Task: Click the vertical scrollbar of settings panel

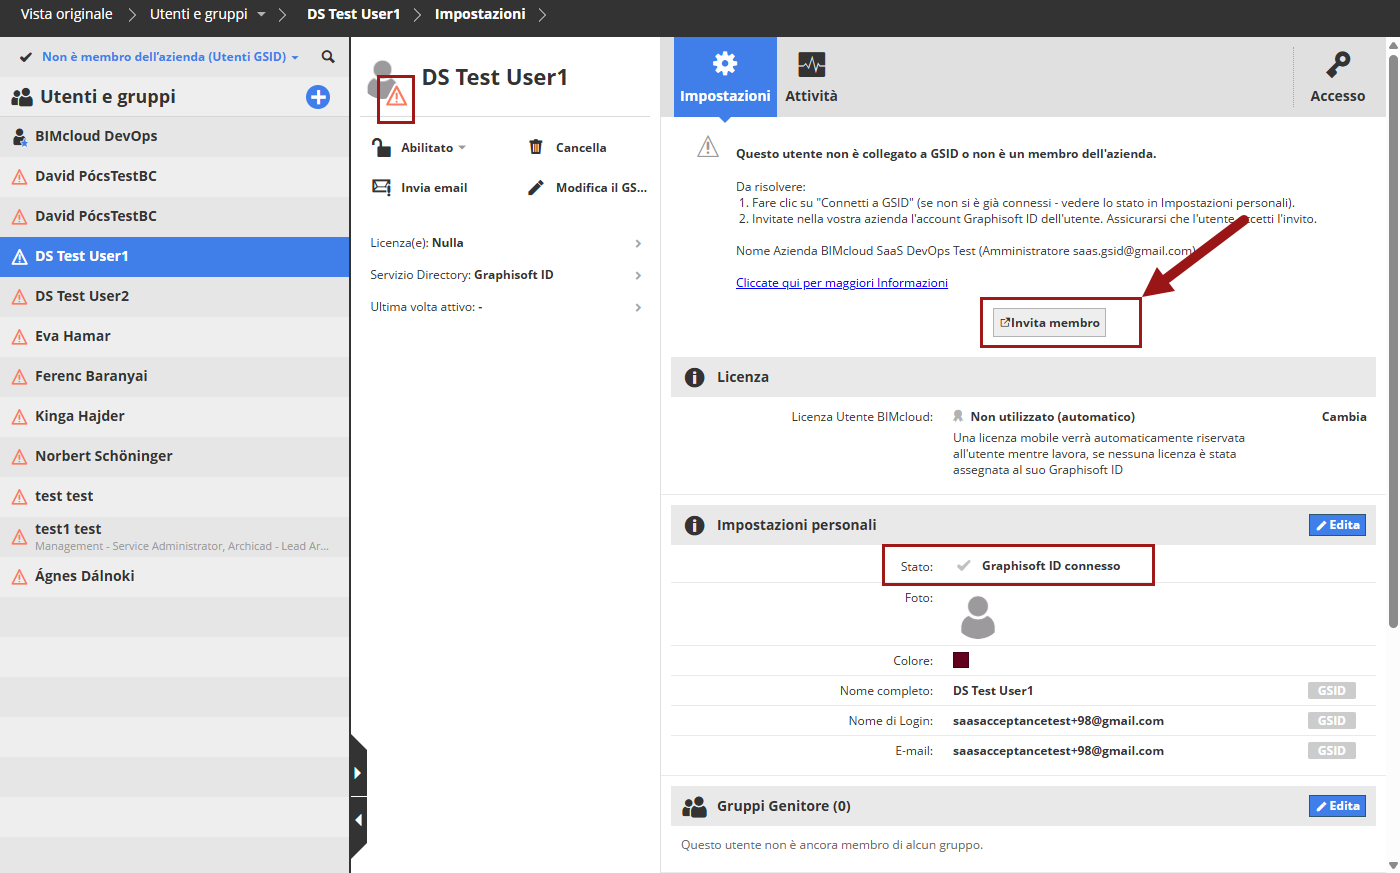Action: (1393, 340)
